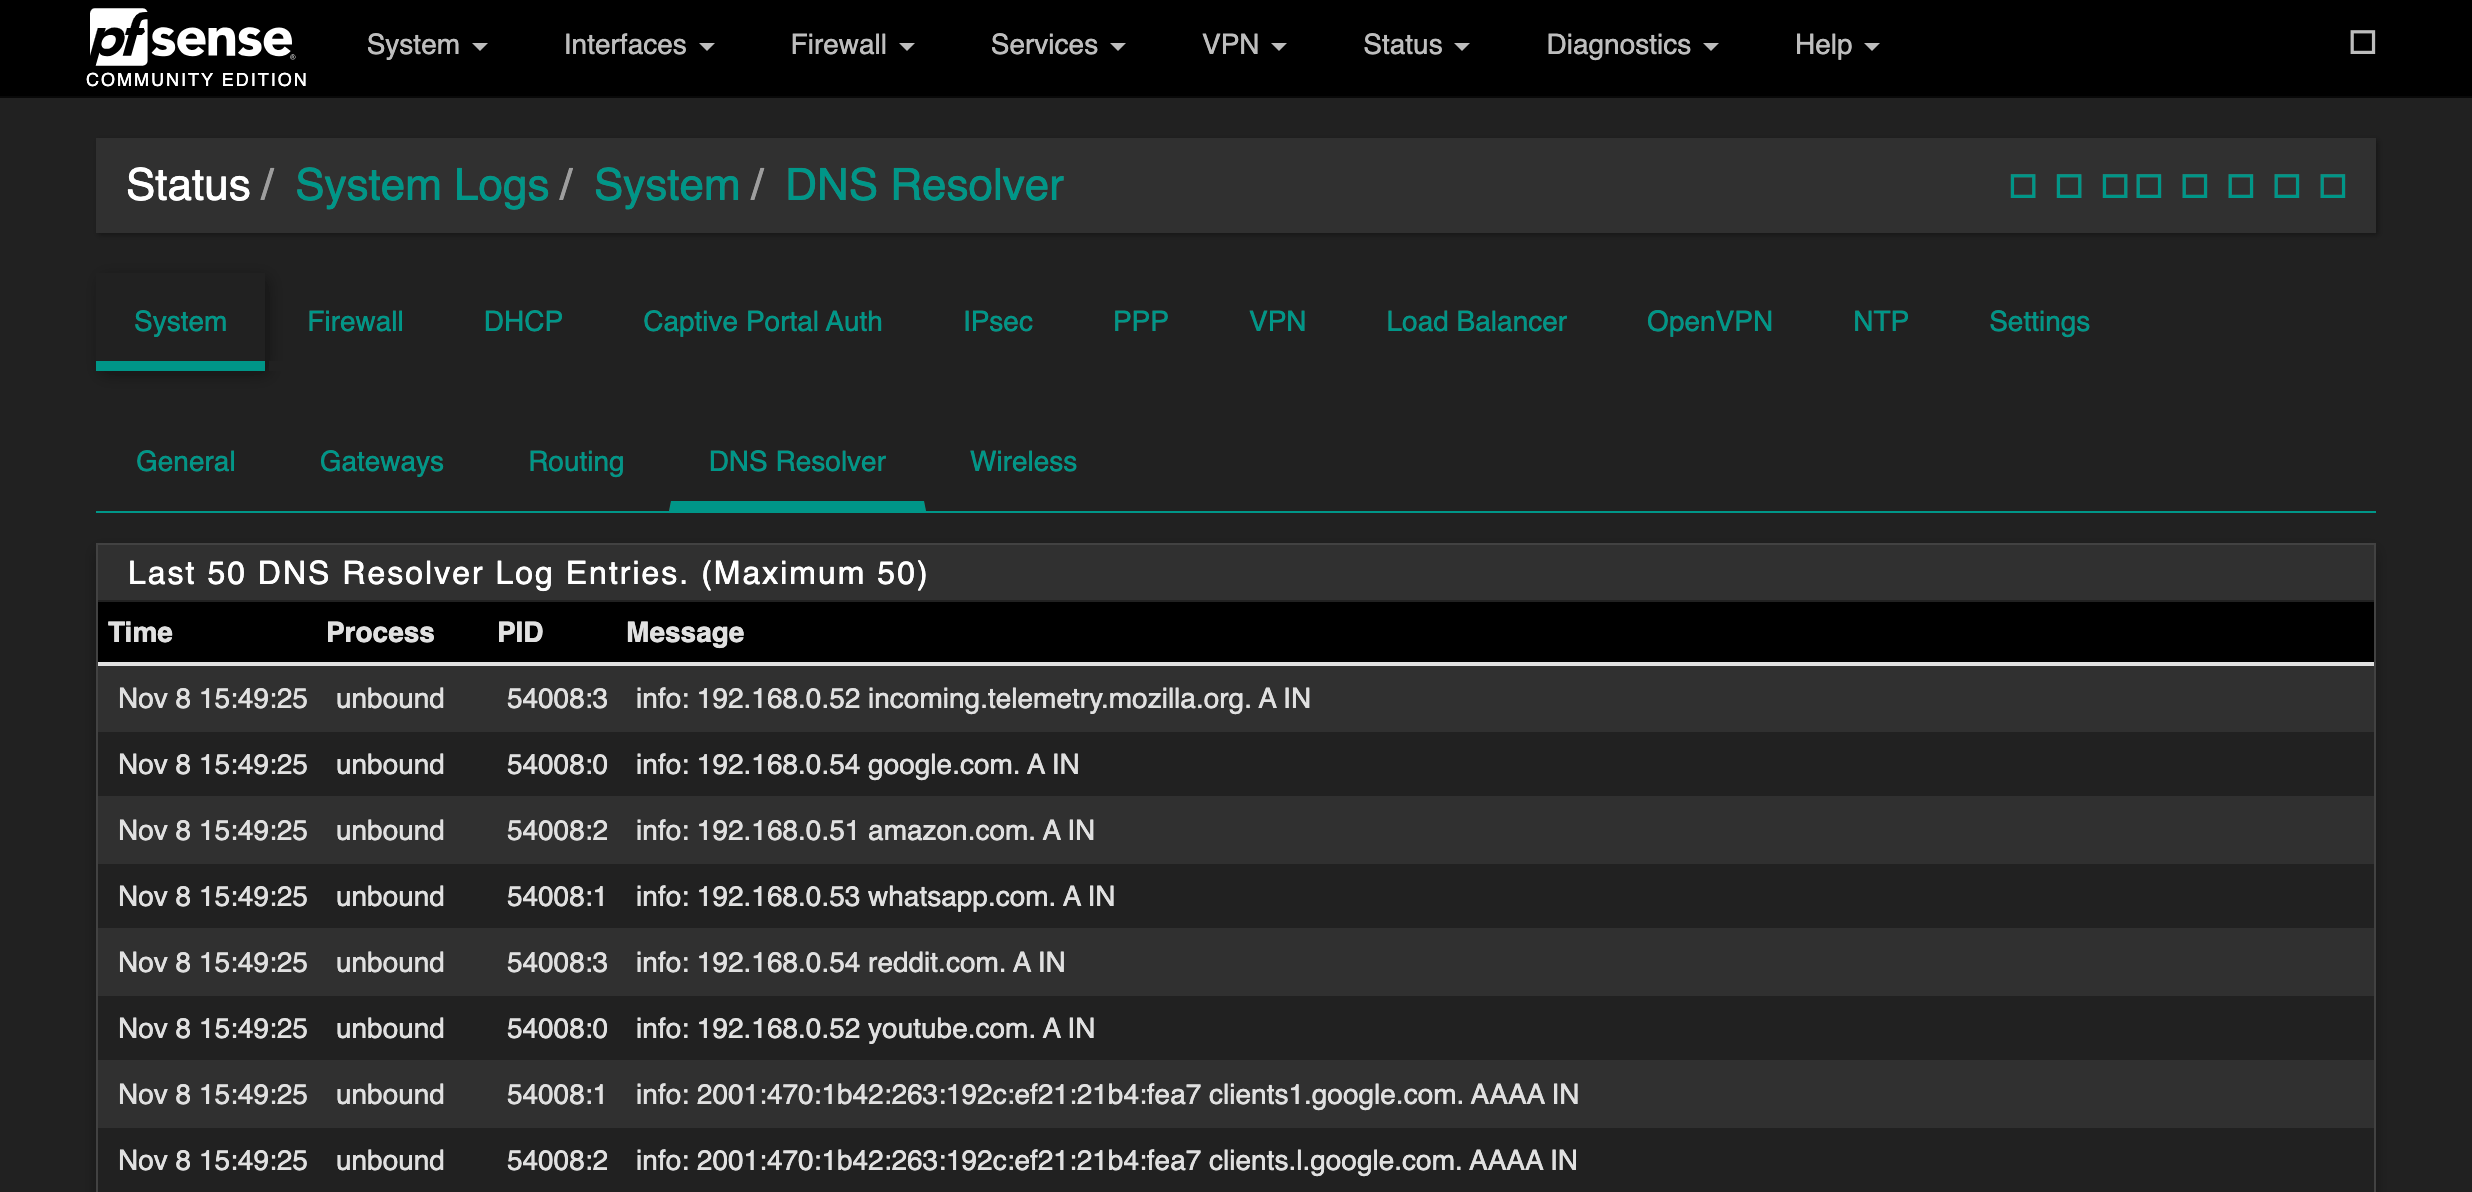This screenshot has height=1192, width=2472.
Task: Select the Wireless sub-tab
Action: click(1023, 461)
